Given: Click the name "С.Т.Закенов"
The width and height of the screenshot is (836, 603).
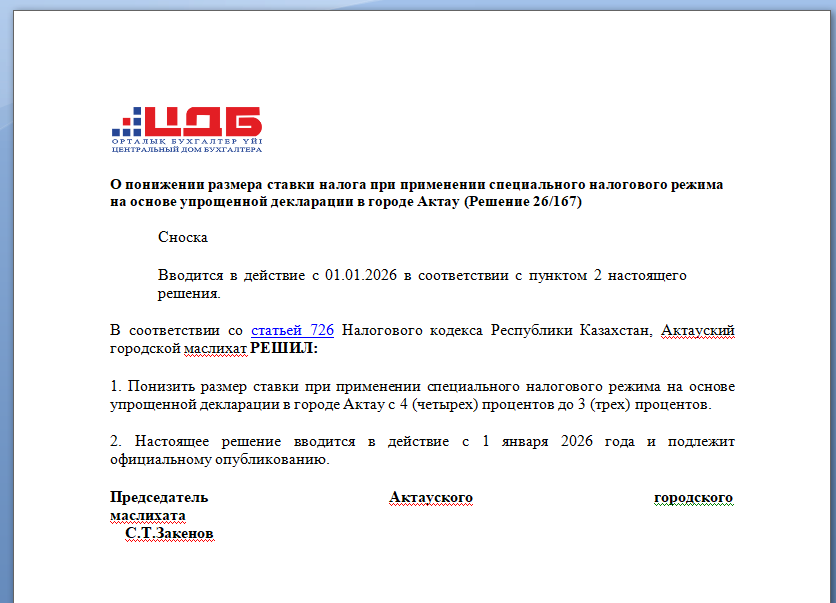Looking at the screenshot, I should point(169,534).
